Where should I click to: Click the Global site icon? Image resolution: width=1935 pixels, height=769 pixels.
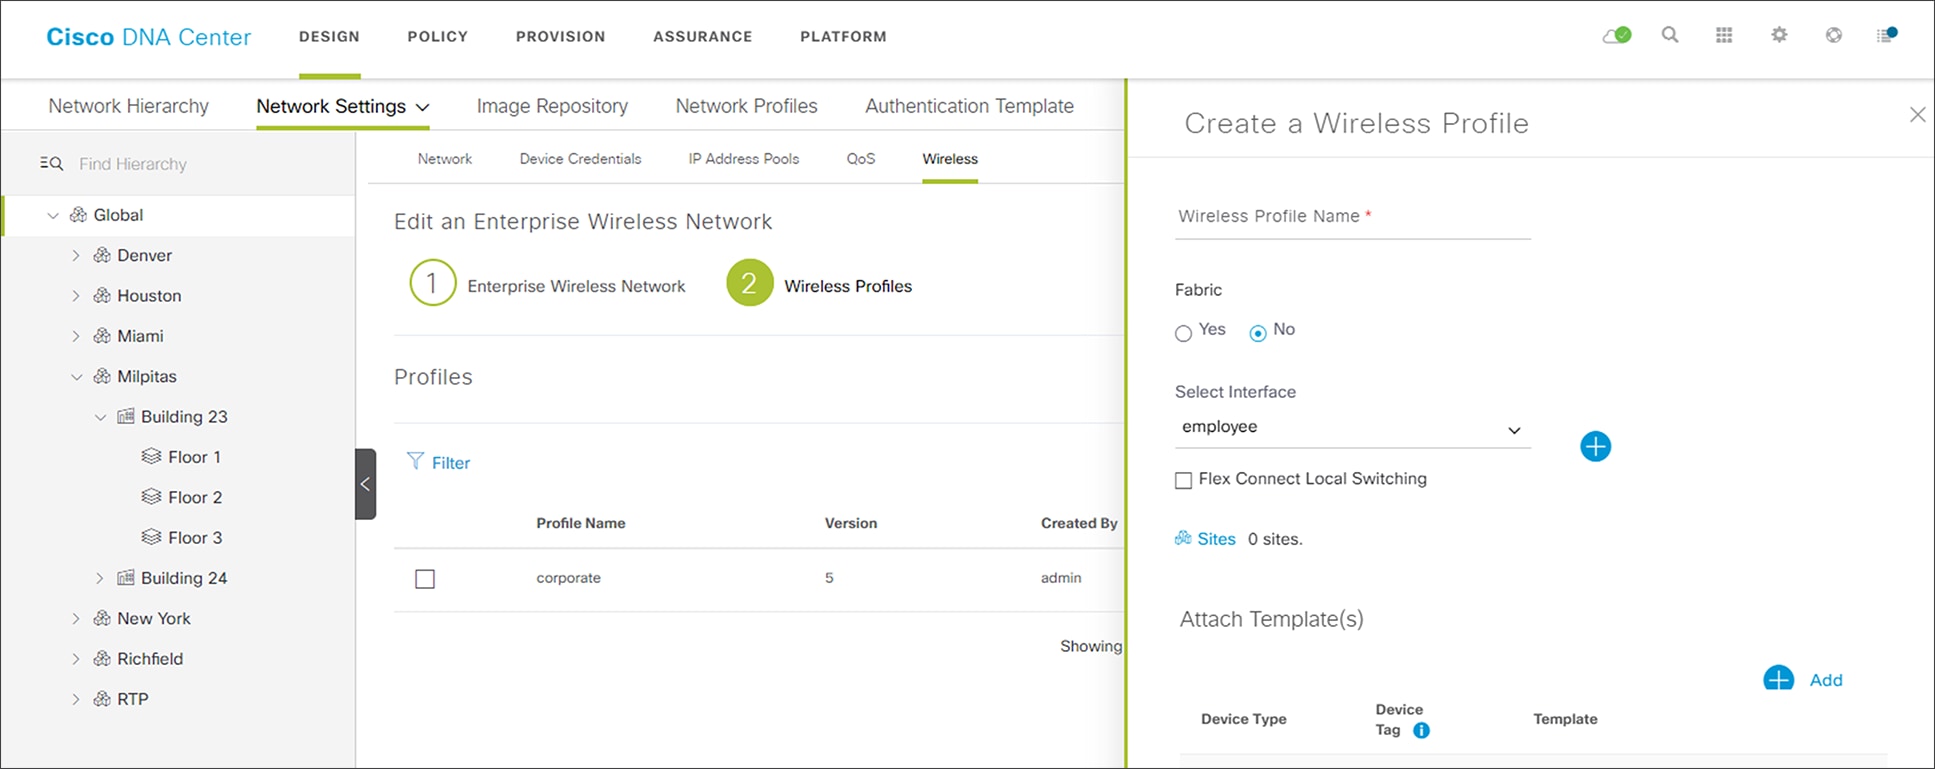(78, 215)
